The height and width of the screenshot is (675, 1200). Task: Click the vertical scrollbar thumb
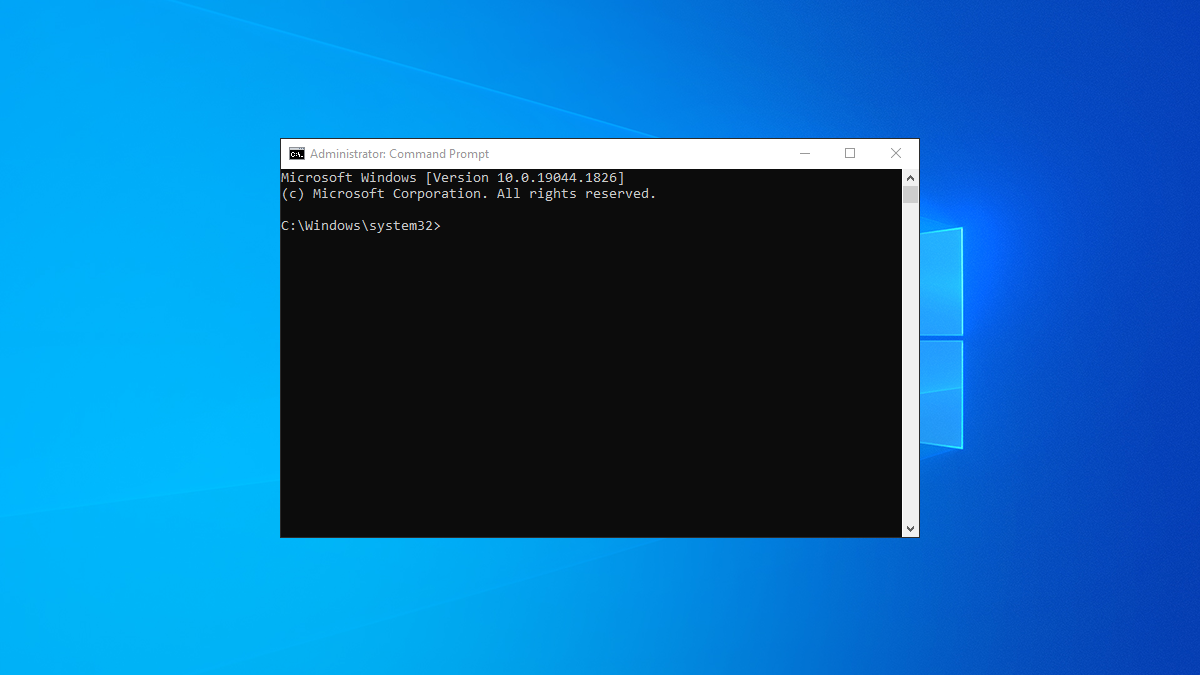[x=910, y=195]
